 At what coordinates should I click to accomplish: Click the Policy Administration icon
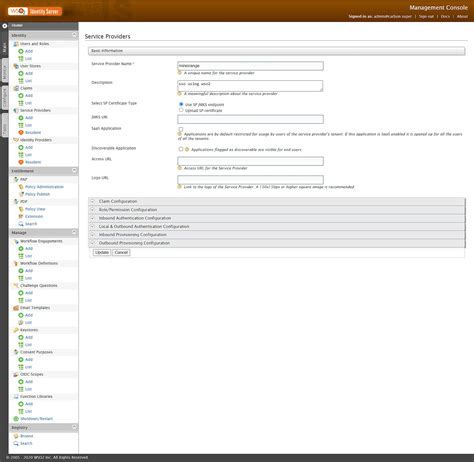point(21,187)
